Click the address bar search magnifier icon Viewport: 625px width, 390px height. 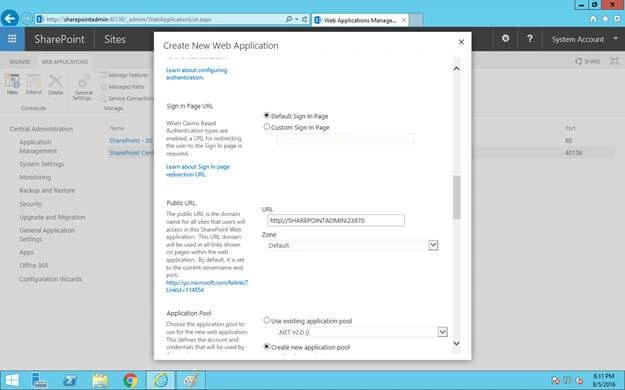click(x=289, y=19)
